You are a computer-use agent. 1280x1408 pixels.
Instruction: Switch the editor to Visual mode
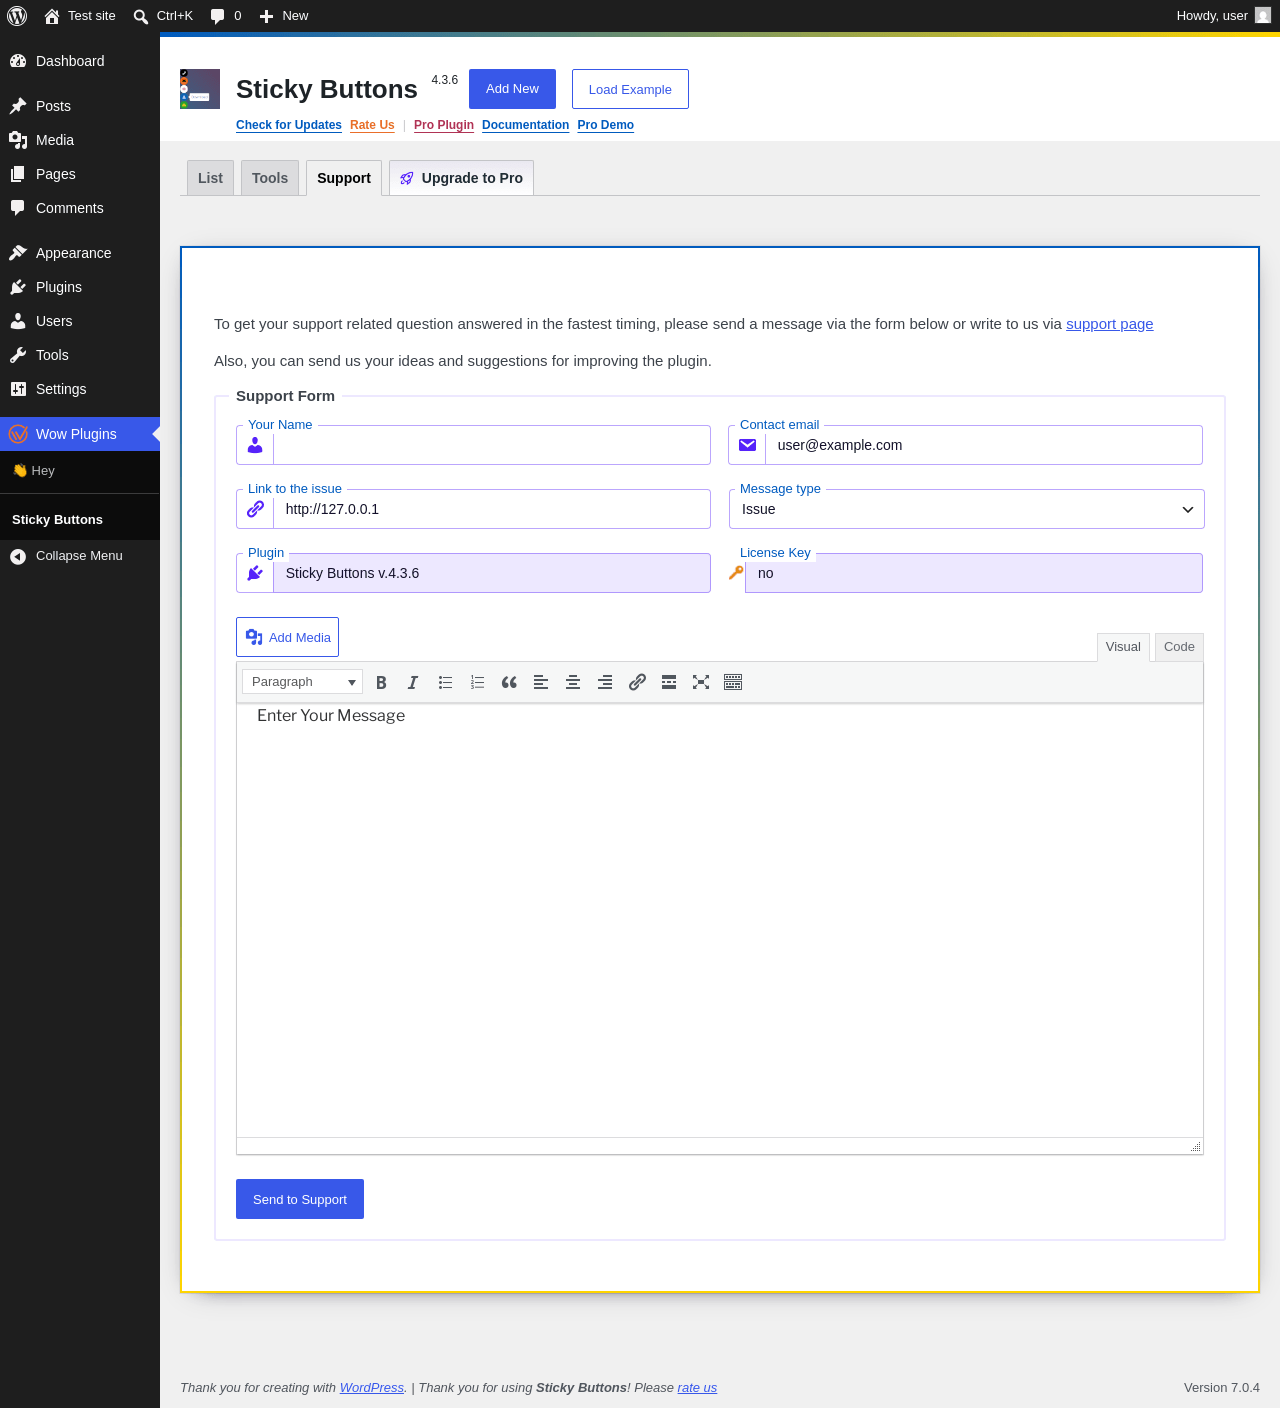pos(1123,647)
